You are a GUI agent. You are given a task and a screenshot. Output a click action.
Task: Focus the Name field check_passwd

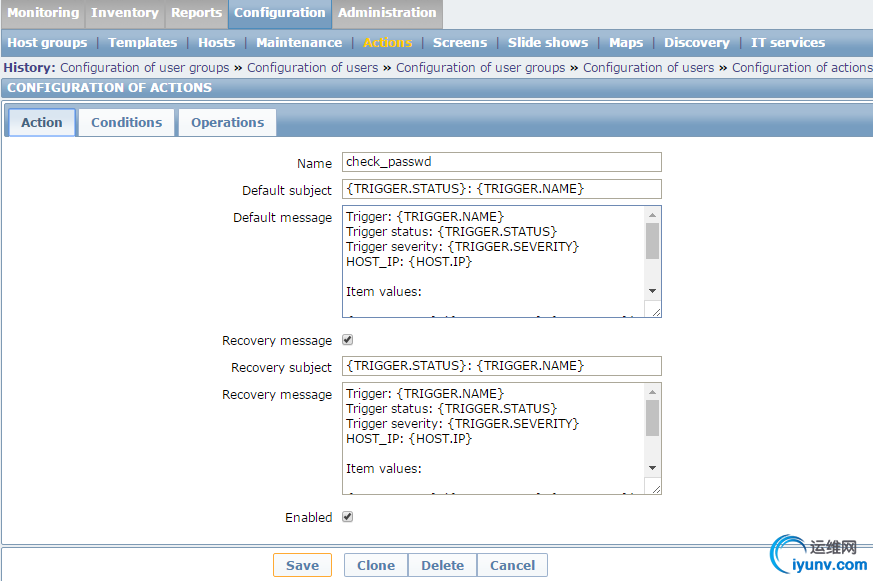click(502, 162)
